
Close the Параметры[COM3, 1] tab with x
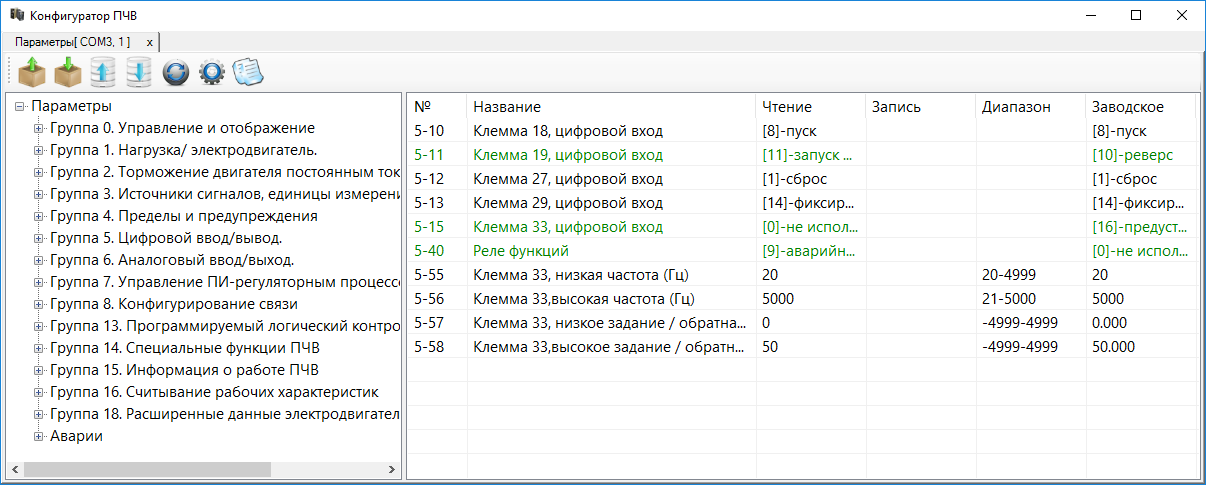[x=150, y=42]
